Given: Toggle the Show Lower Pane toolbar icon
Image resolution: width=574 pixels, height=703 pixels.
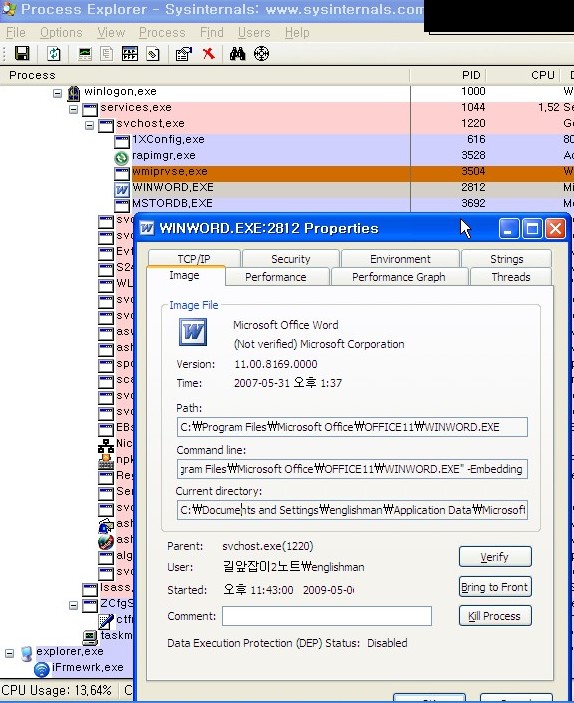Looking at the screenshot, I should pyautogui.click(x=130, y=54).
